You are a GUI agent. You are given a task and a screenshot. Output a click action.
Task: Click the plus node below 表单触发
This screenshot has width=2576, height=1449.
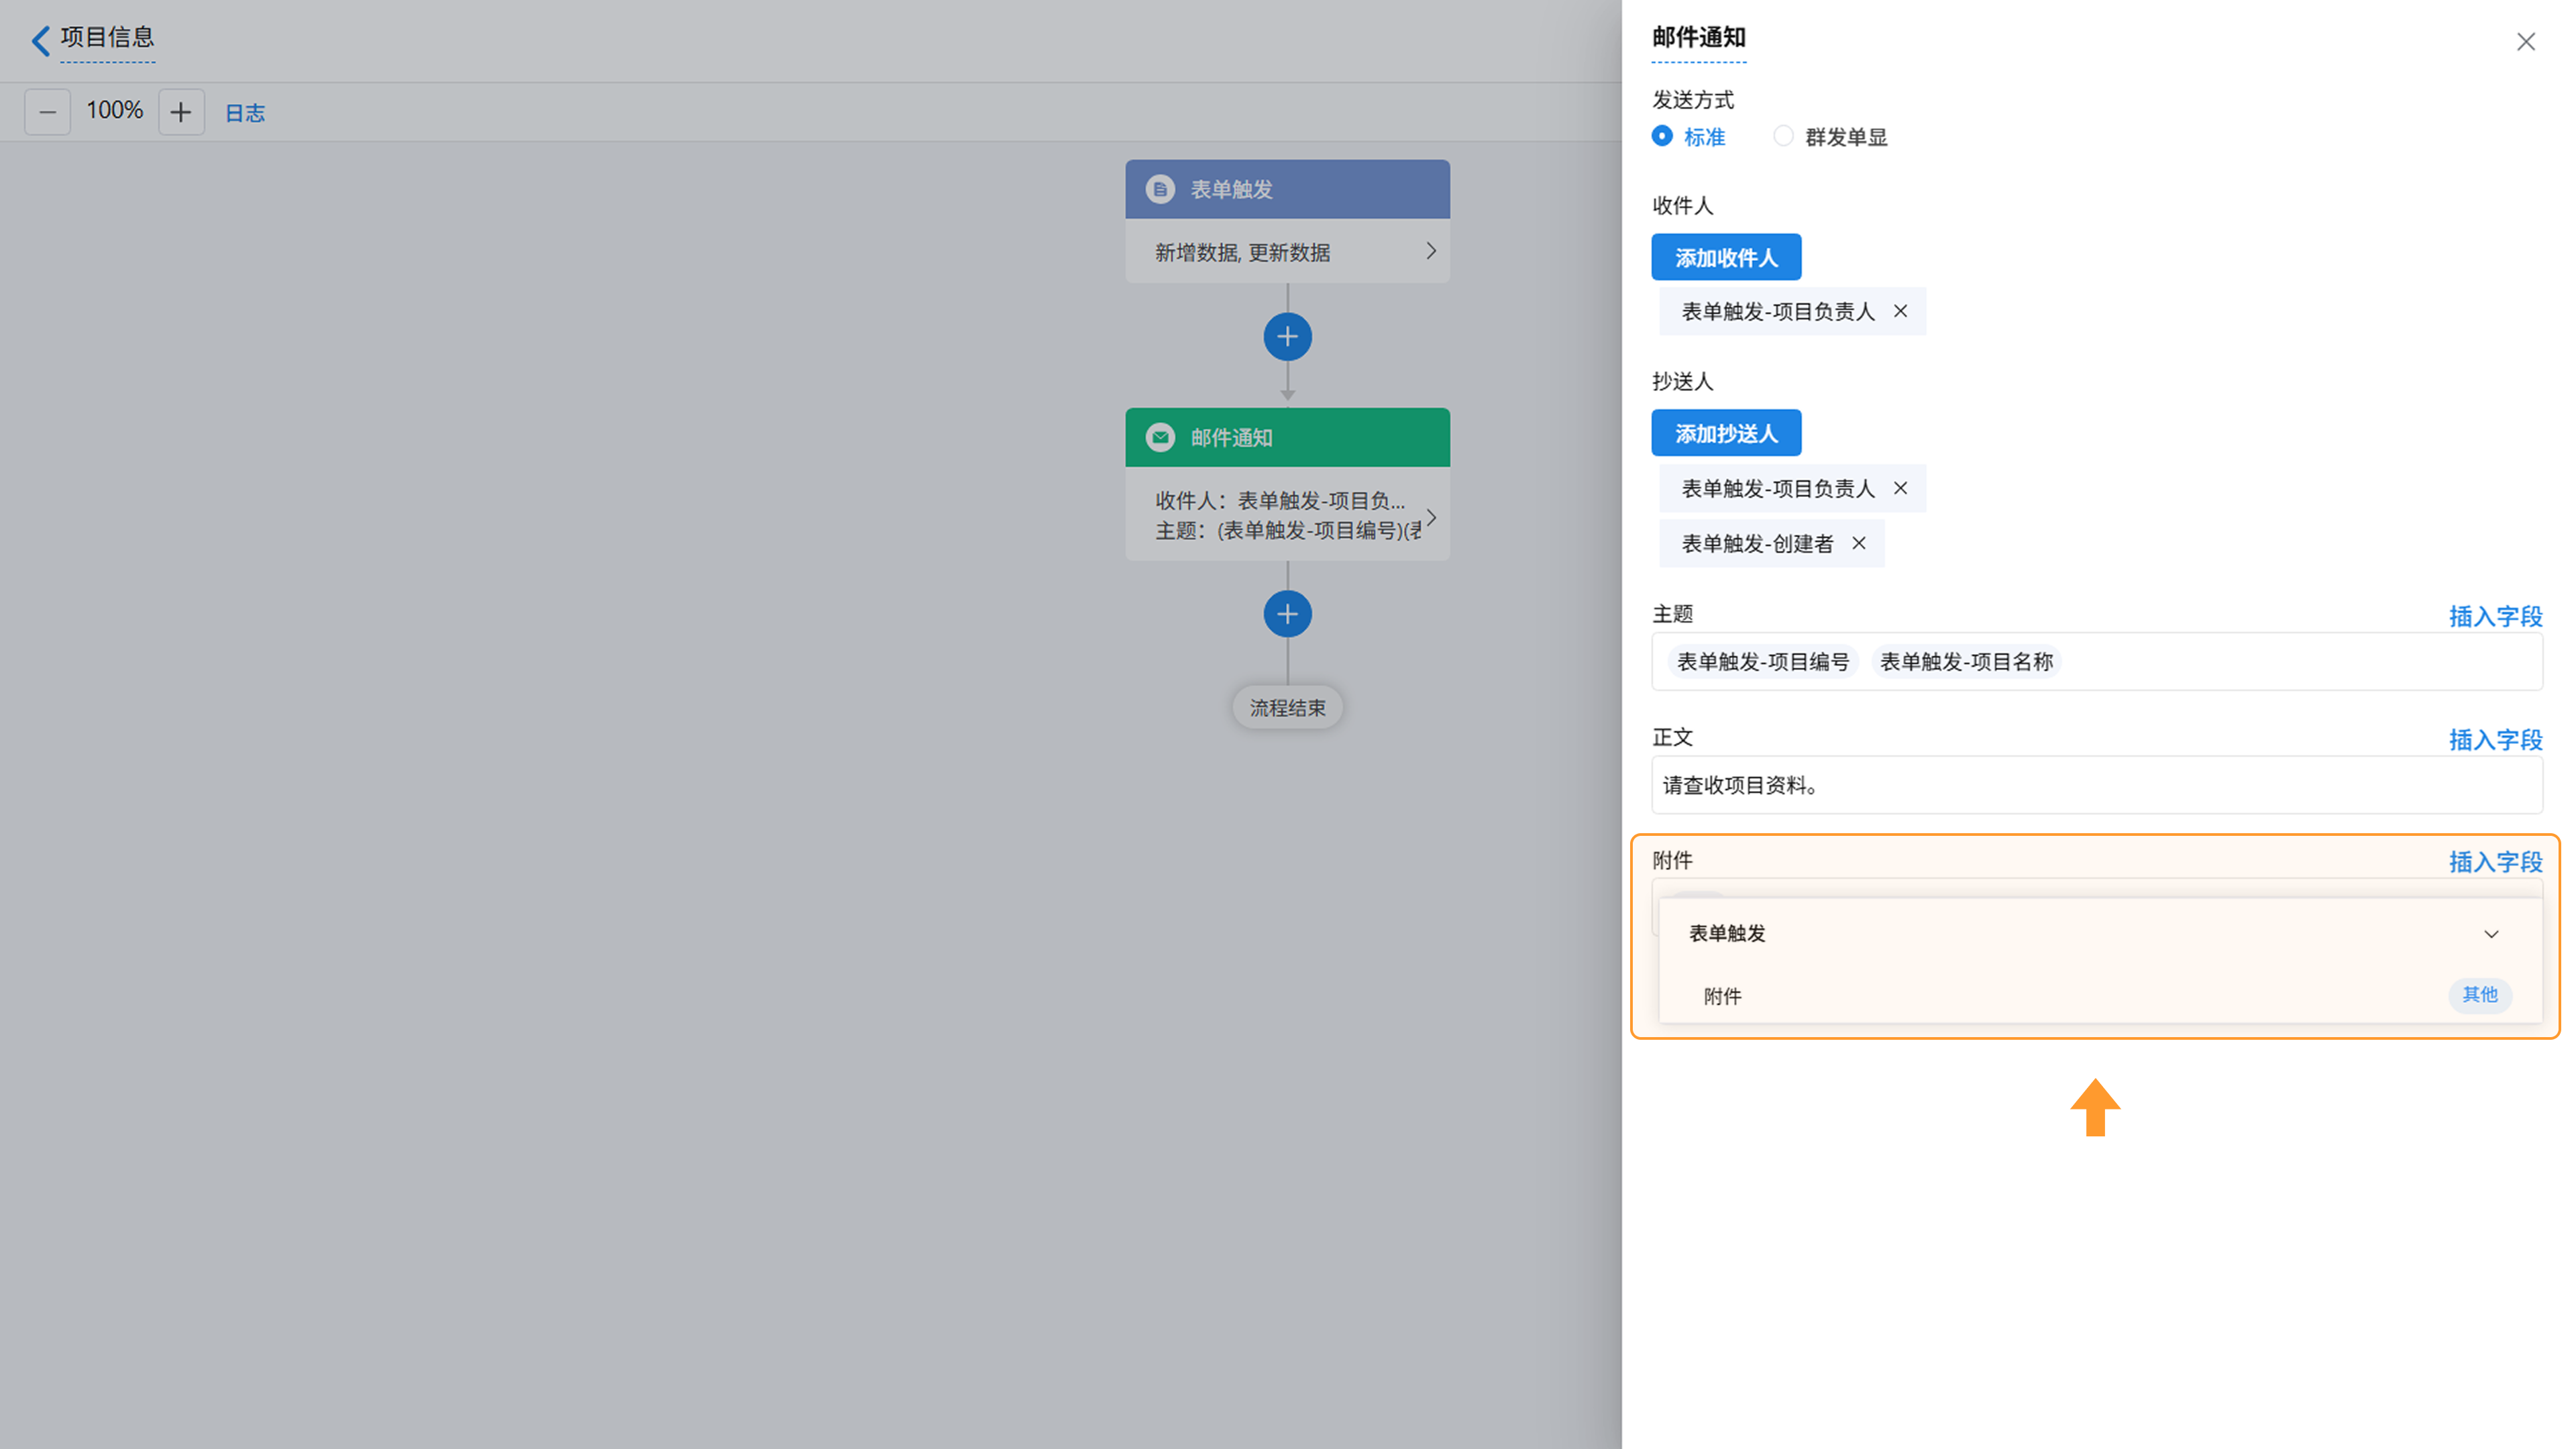point(1287,337)
